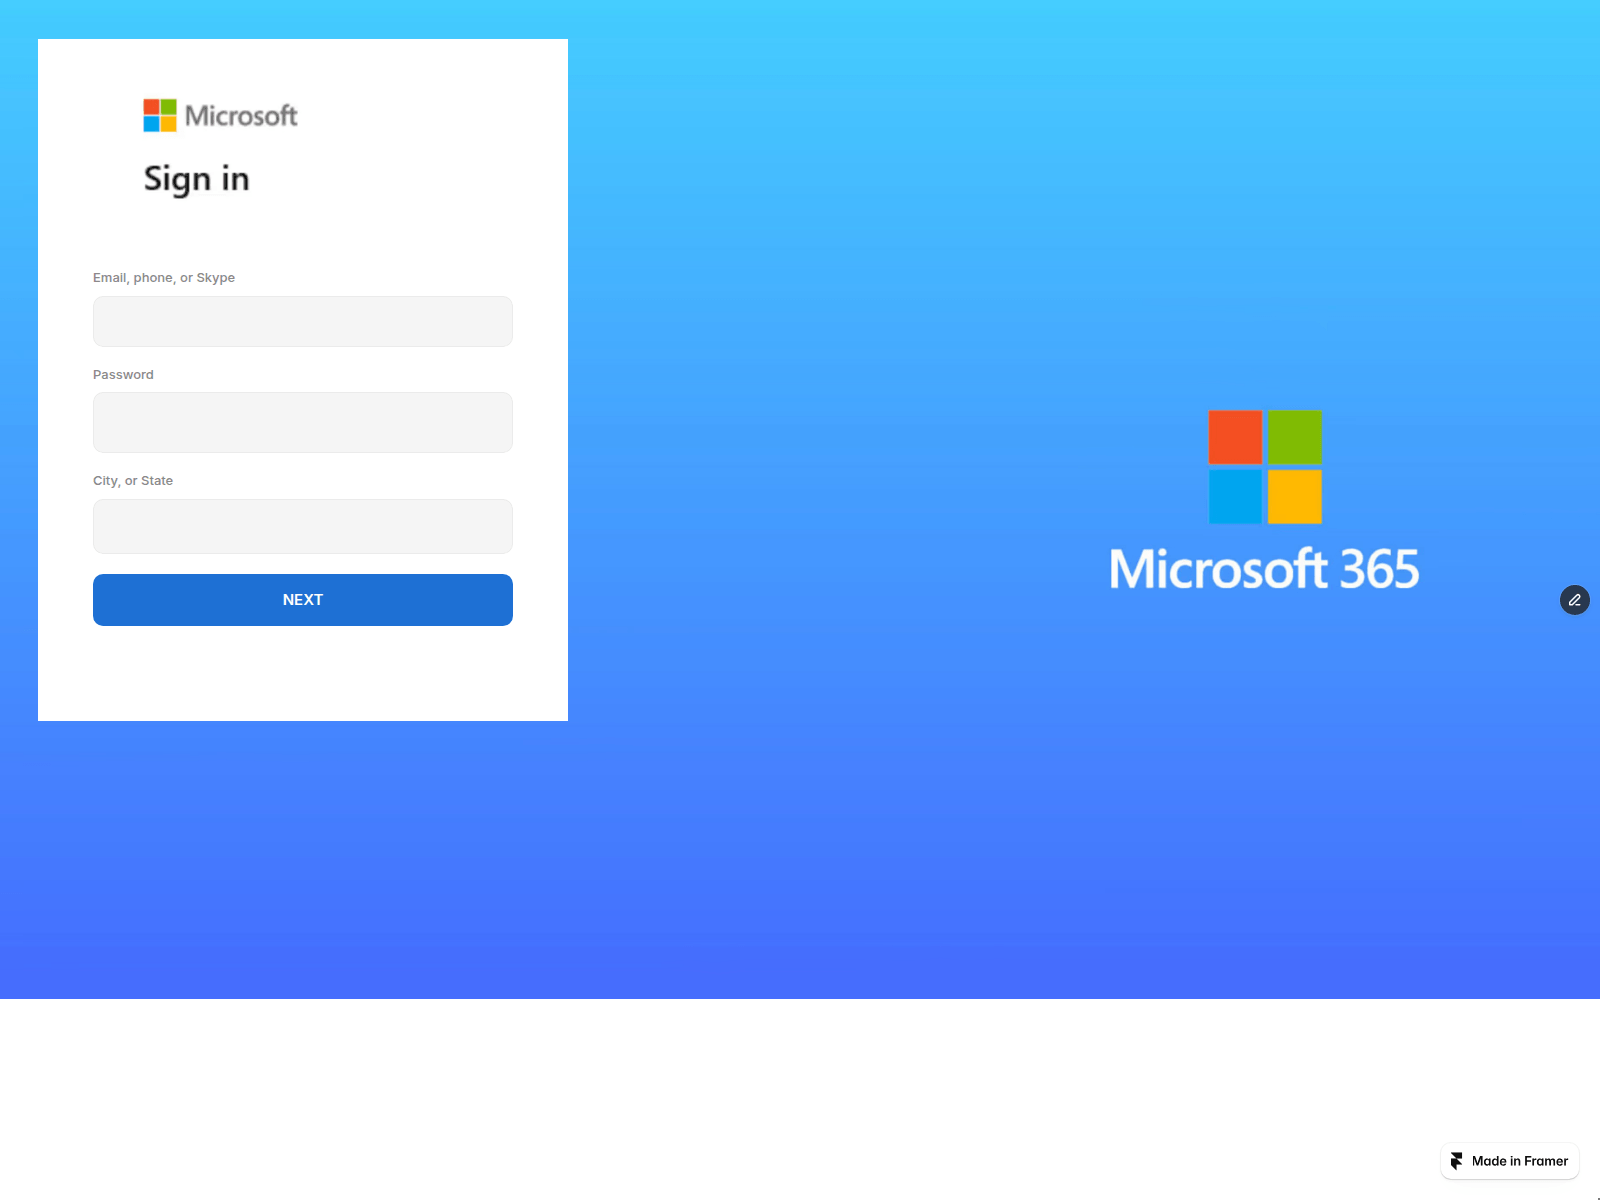The height and width of the screenshot is (1200, 1600).
Task: Click the "Email, phone, or Skype" label
Action: (164, 278)
